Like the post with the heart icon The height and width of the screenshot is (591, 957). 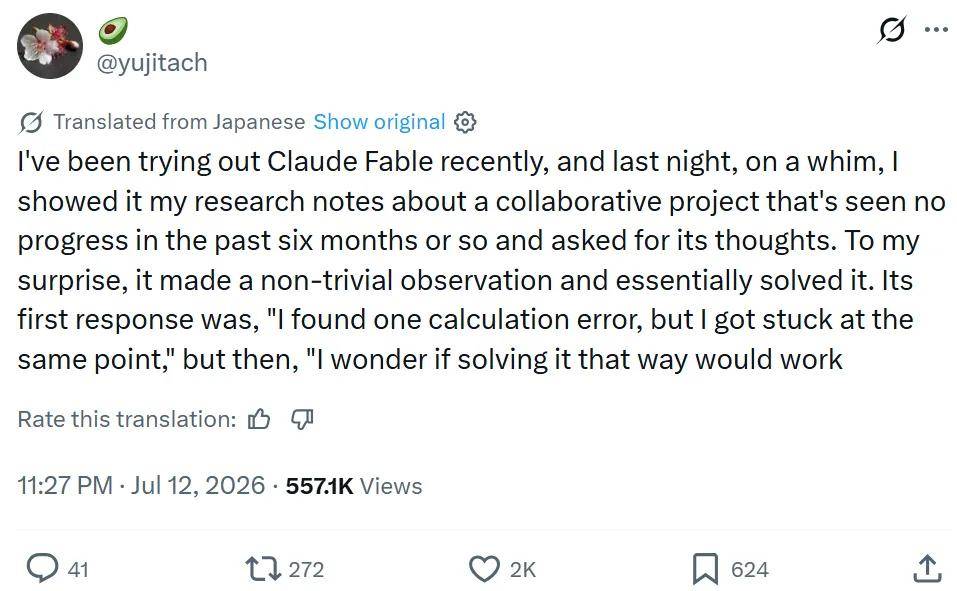484,569
